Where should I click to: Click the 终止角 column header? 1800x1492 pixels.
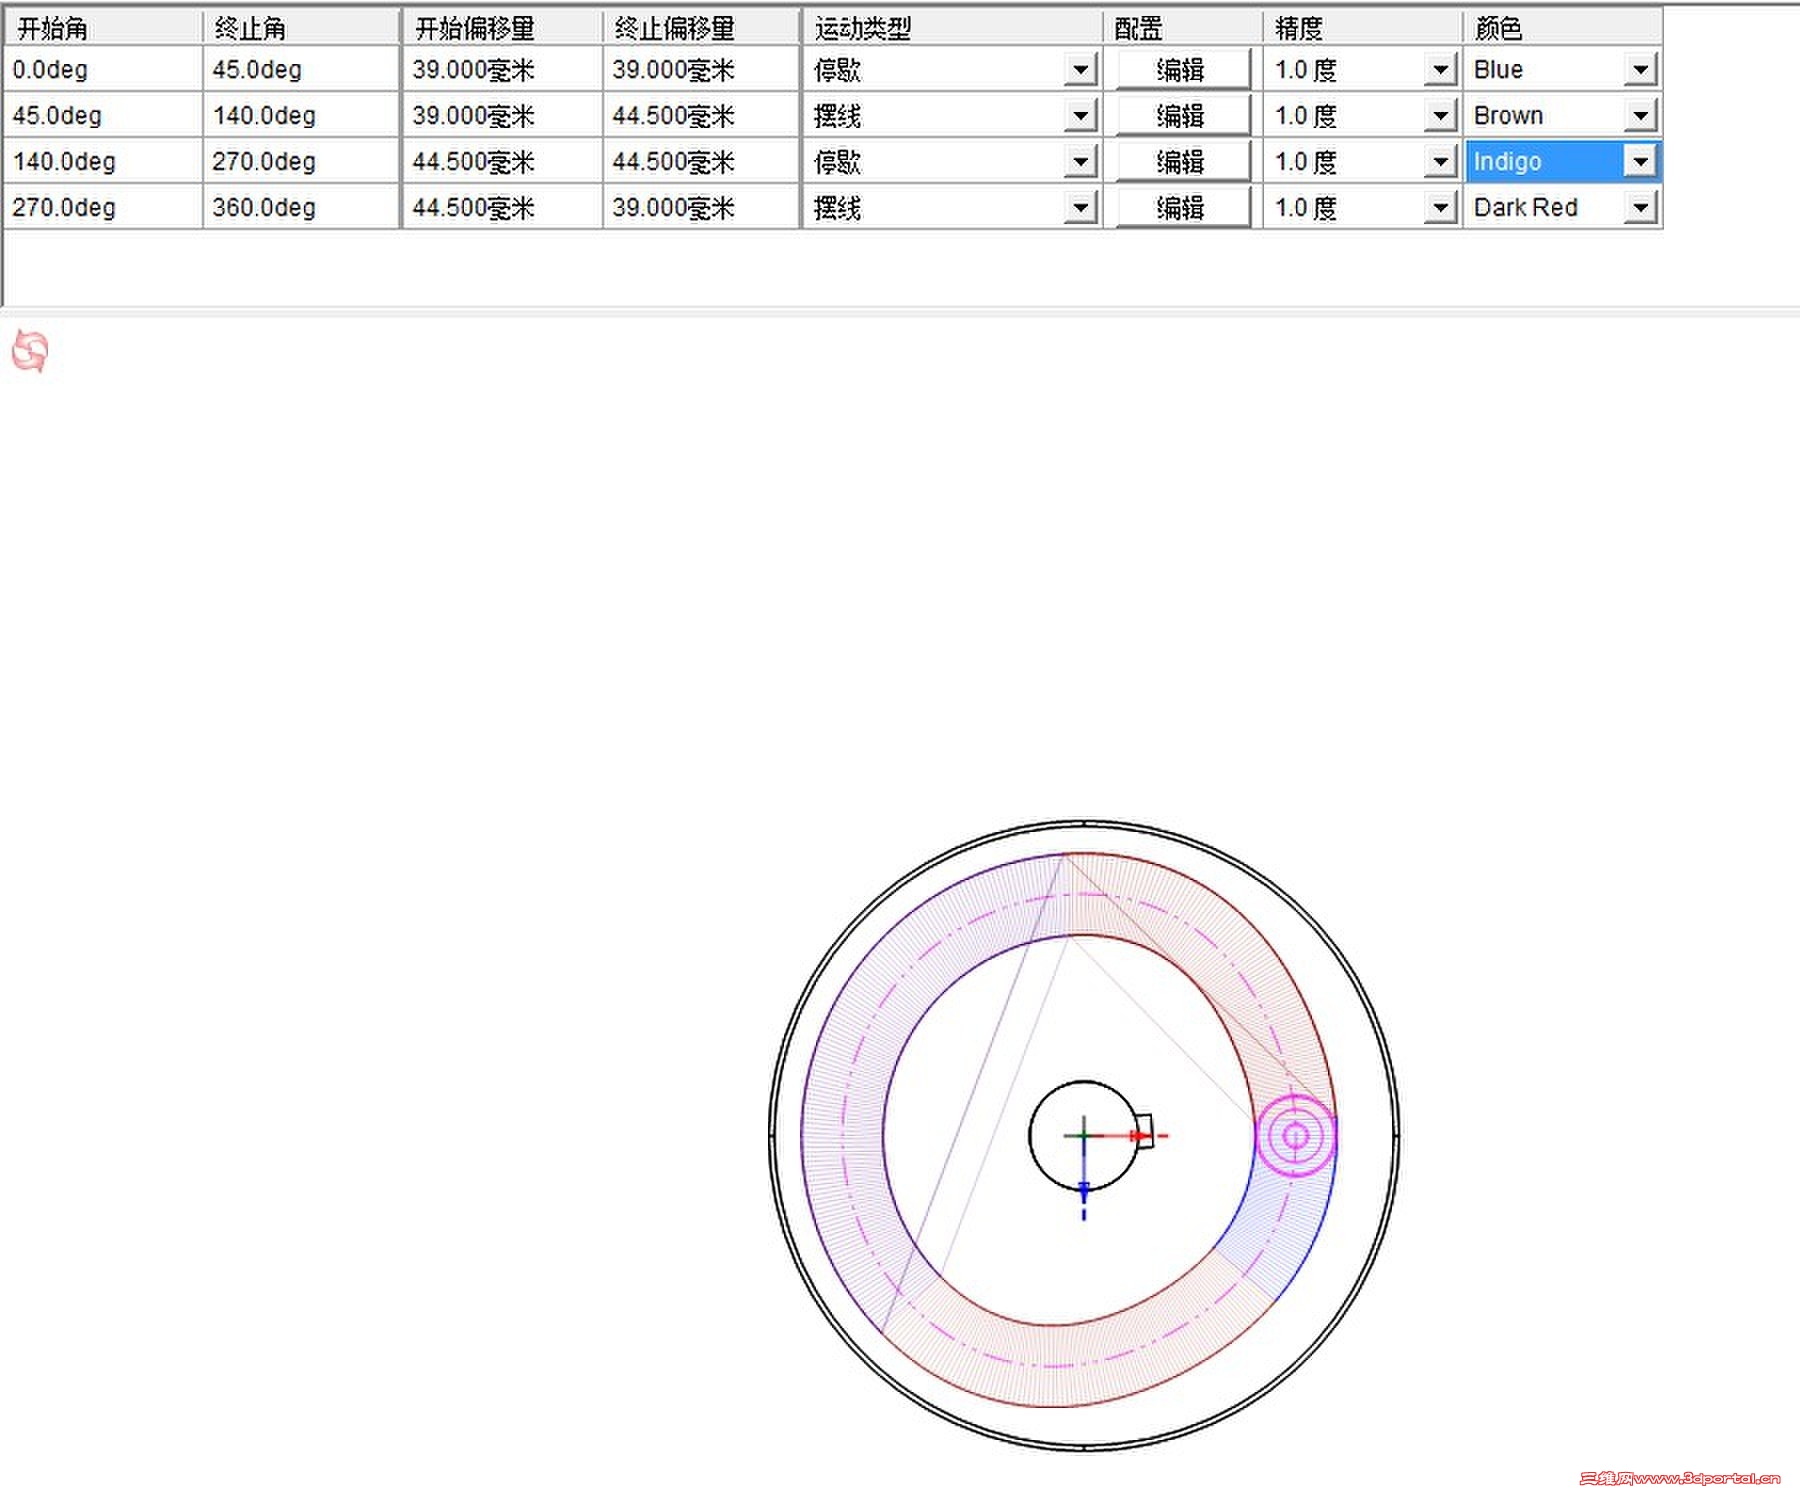pos(301,28)
